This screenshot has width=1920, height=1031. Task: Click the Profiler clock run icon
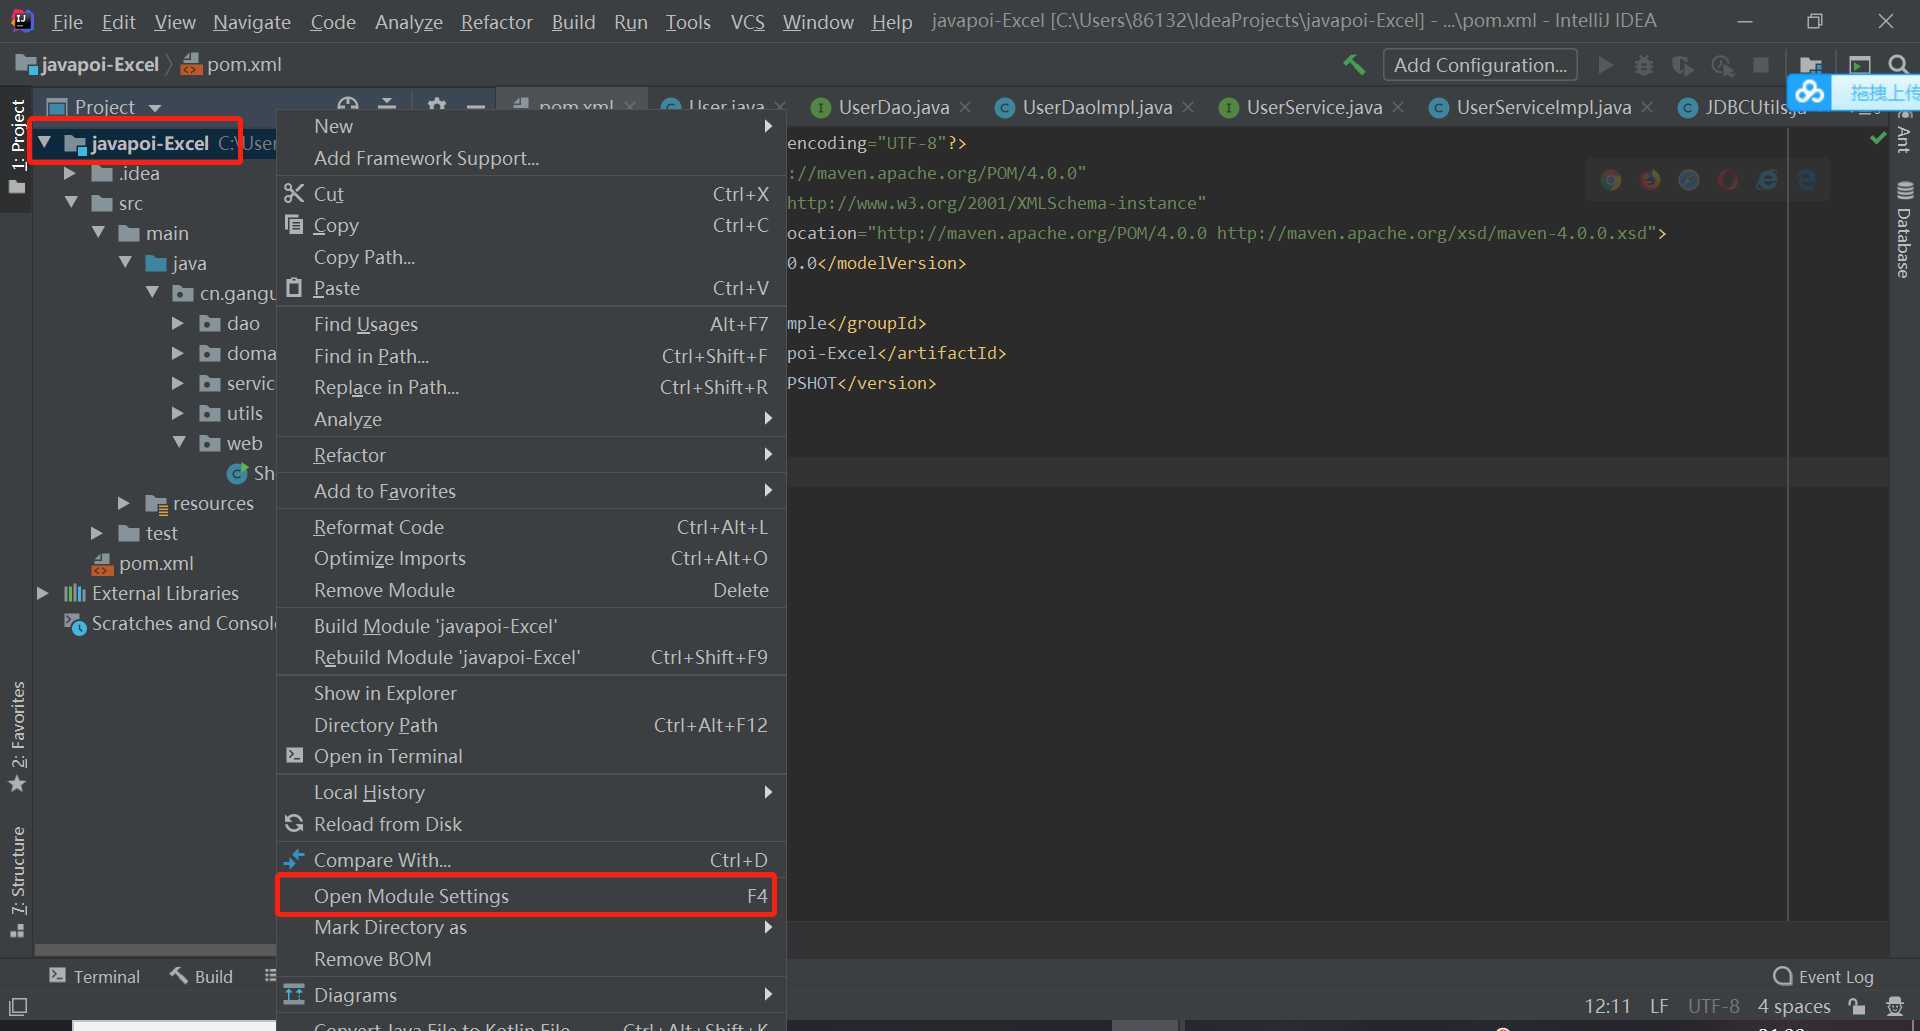point(1722,65)
